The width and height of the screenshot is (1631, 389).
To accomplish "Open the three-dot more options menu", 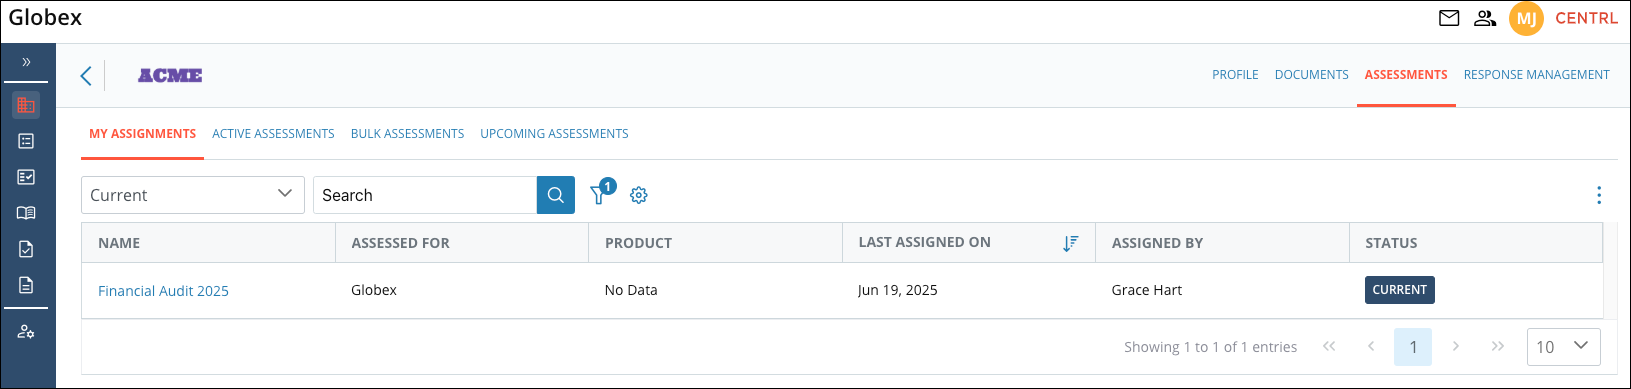I will click(x=1599, y=195).
